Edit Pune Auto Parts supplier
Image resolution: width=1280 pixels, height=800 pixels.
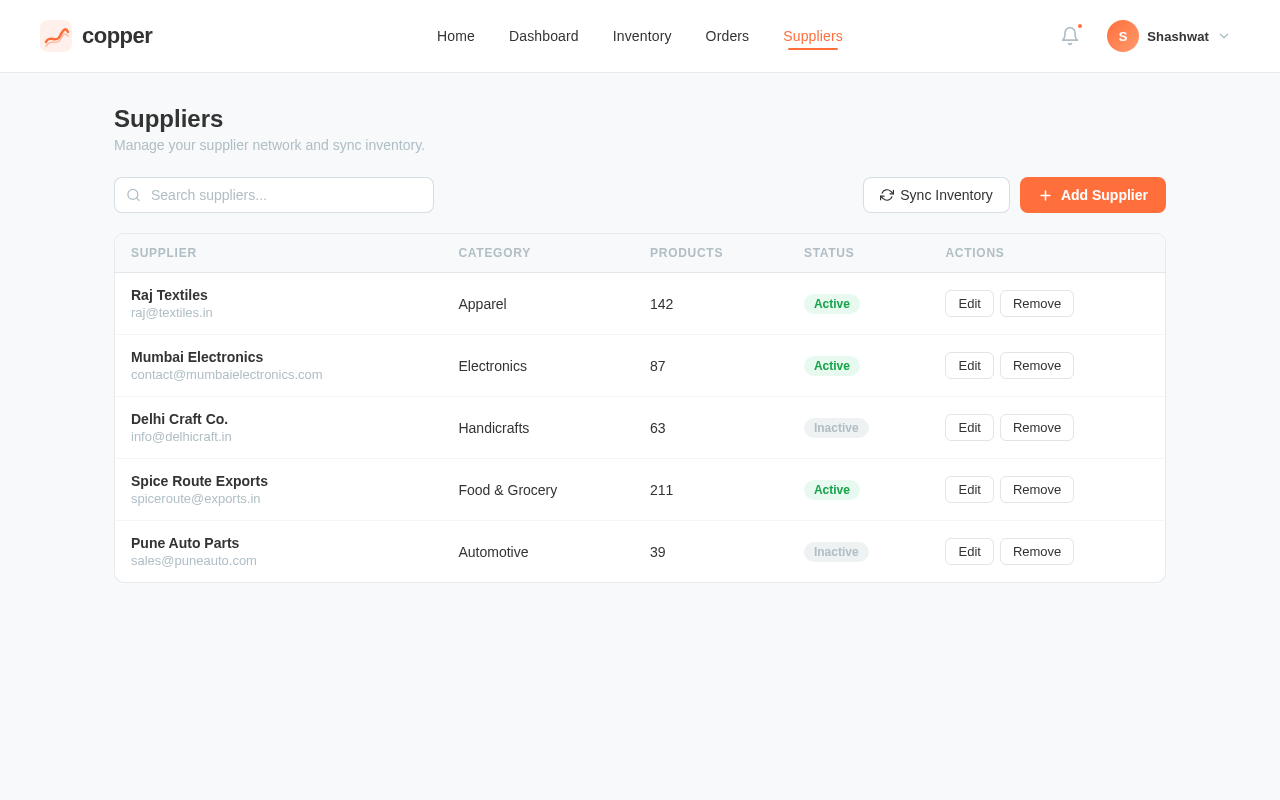pyautogui.click(x=969, y=552)
